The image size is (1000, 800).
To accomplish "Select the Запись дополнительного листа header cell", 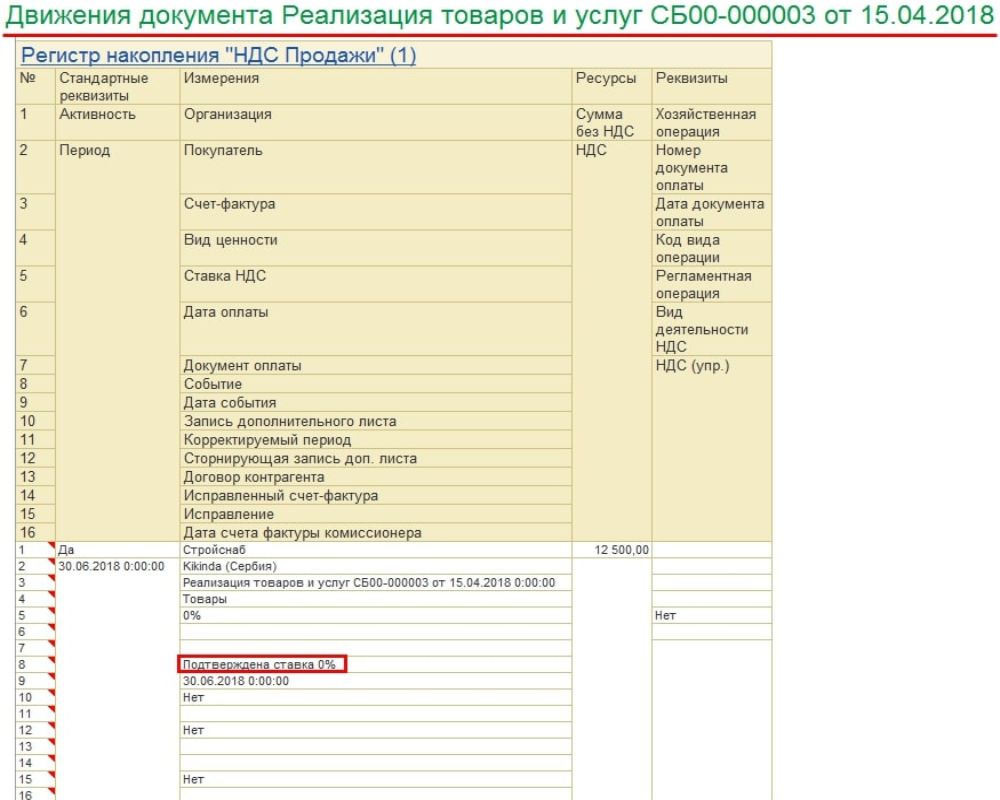I will pyautogui.click(x=376, y=421).
